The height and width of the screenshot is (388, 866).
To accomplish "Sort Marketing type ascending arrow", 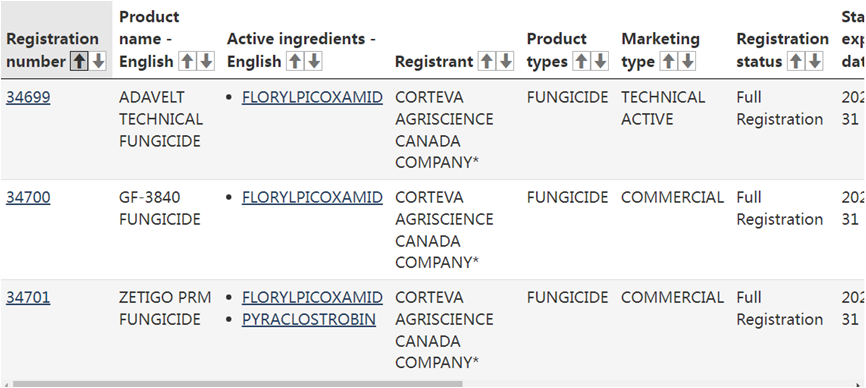I will (668, 61).
